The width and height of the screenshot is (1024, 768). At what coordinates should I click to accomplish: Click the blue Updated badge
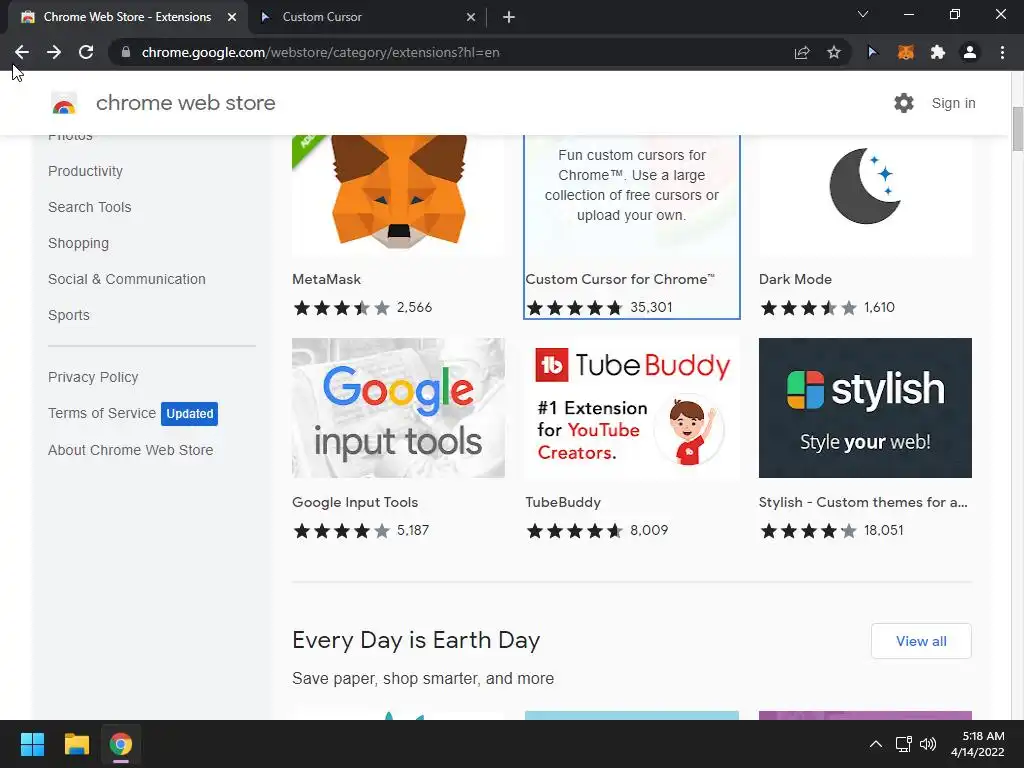tap(189, 413)
